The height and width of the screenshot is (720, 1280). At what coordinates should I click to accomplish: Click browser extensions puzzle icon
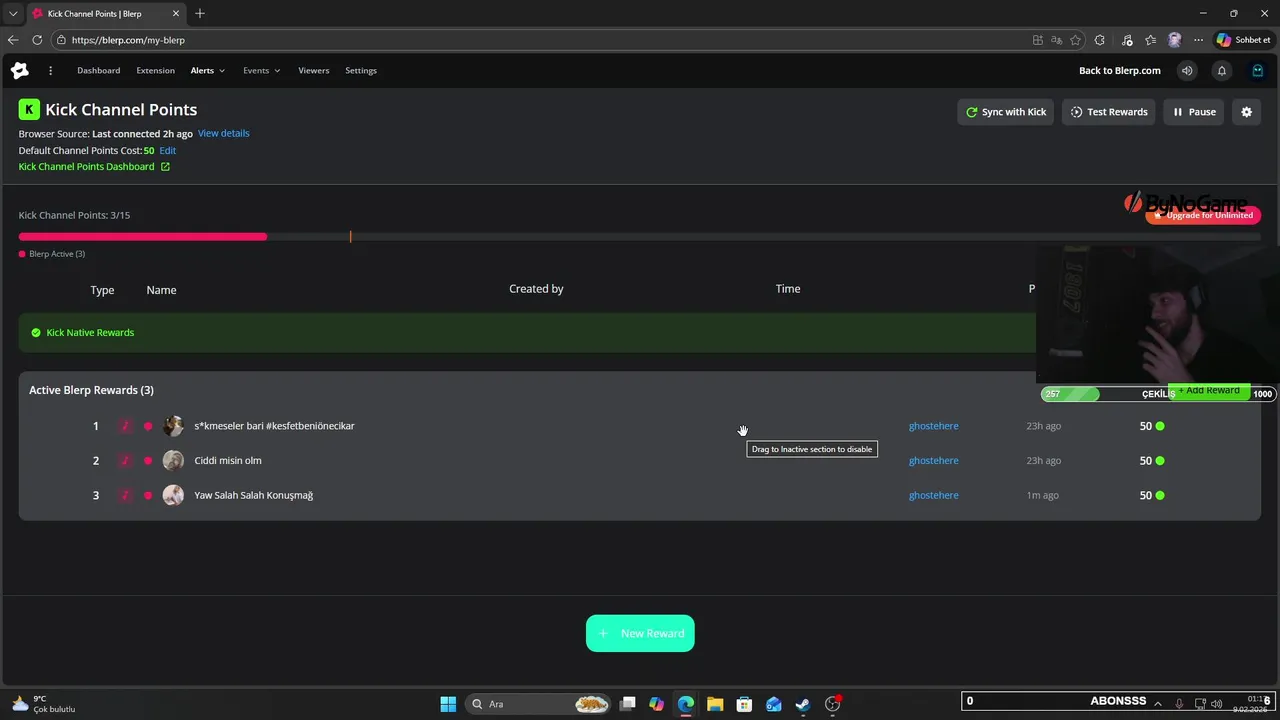coord(1100,40)
